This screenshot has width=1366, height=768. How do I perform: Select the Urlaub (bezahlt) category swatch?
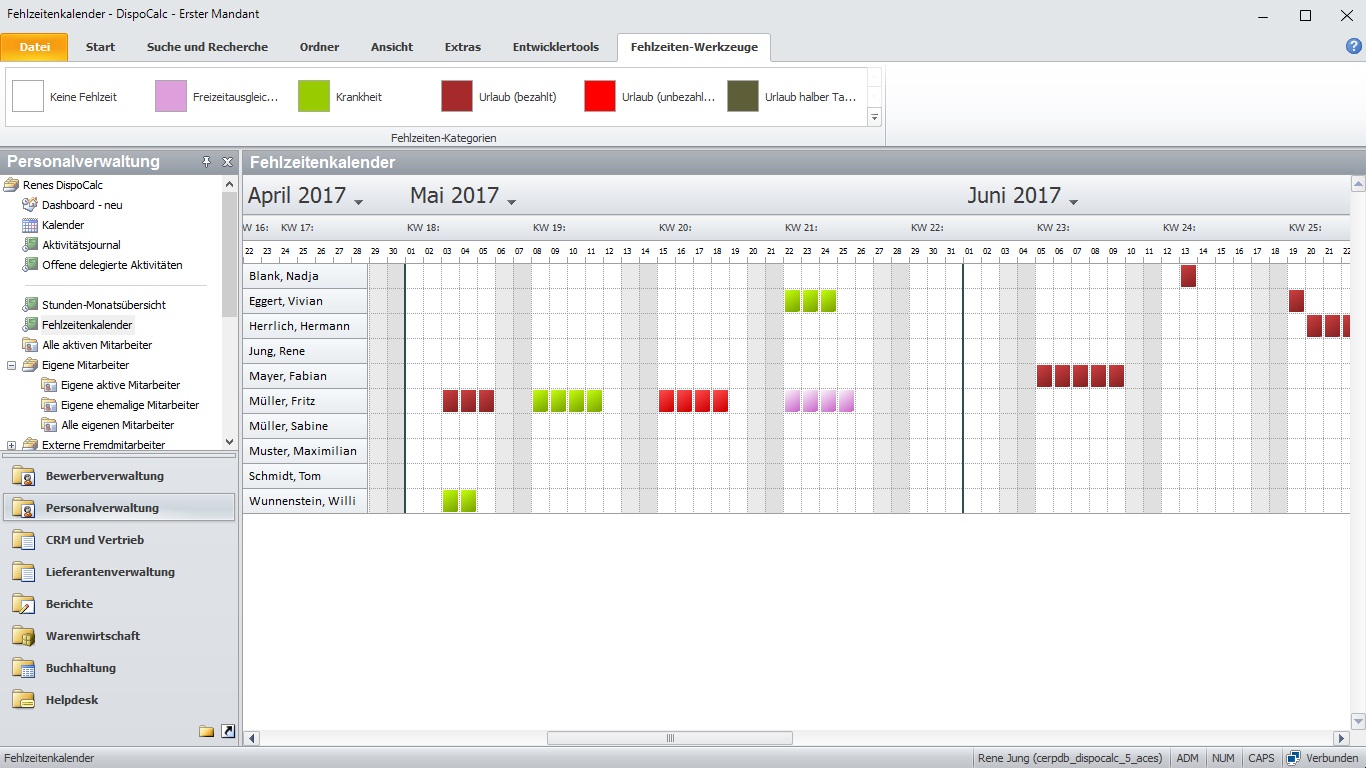[x=457, y=97]
